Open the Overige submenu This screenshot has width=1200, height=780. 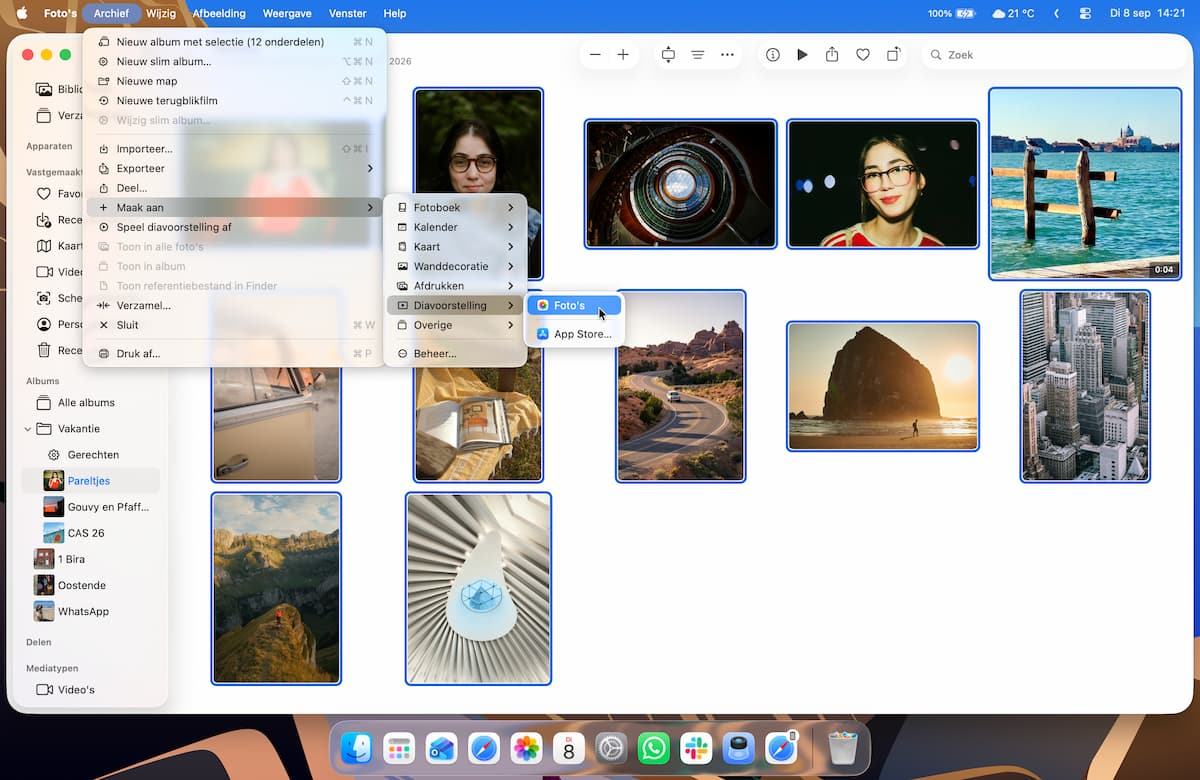coord(455,325)
